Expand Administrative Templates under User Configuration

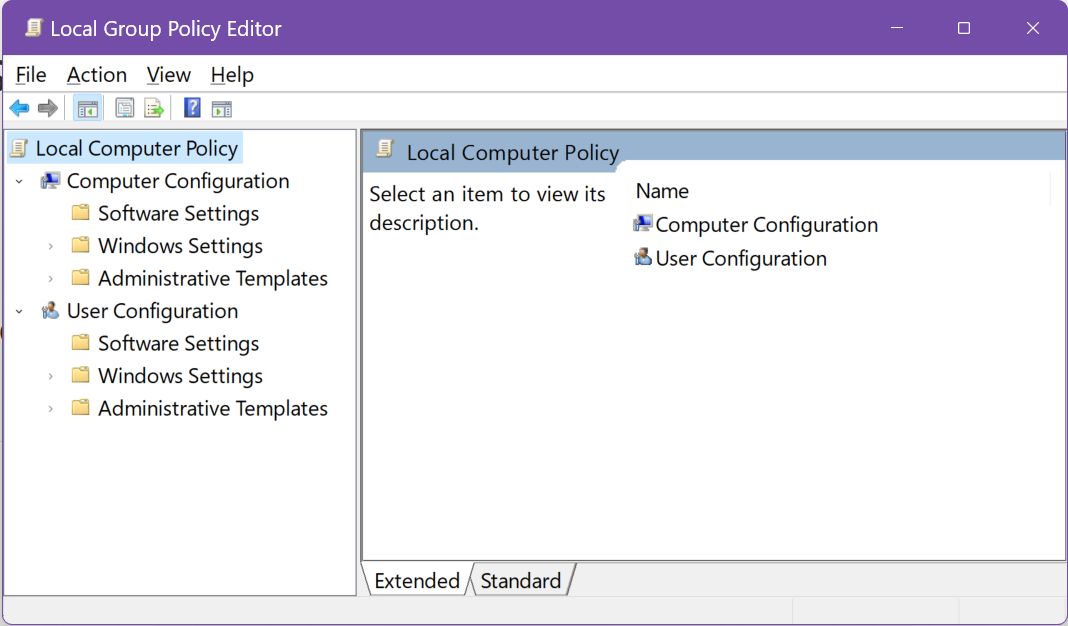pos(50,409)
